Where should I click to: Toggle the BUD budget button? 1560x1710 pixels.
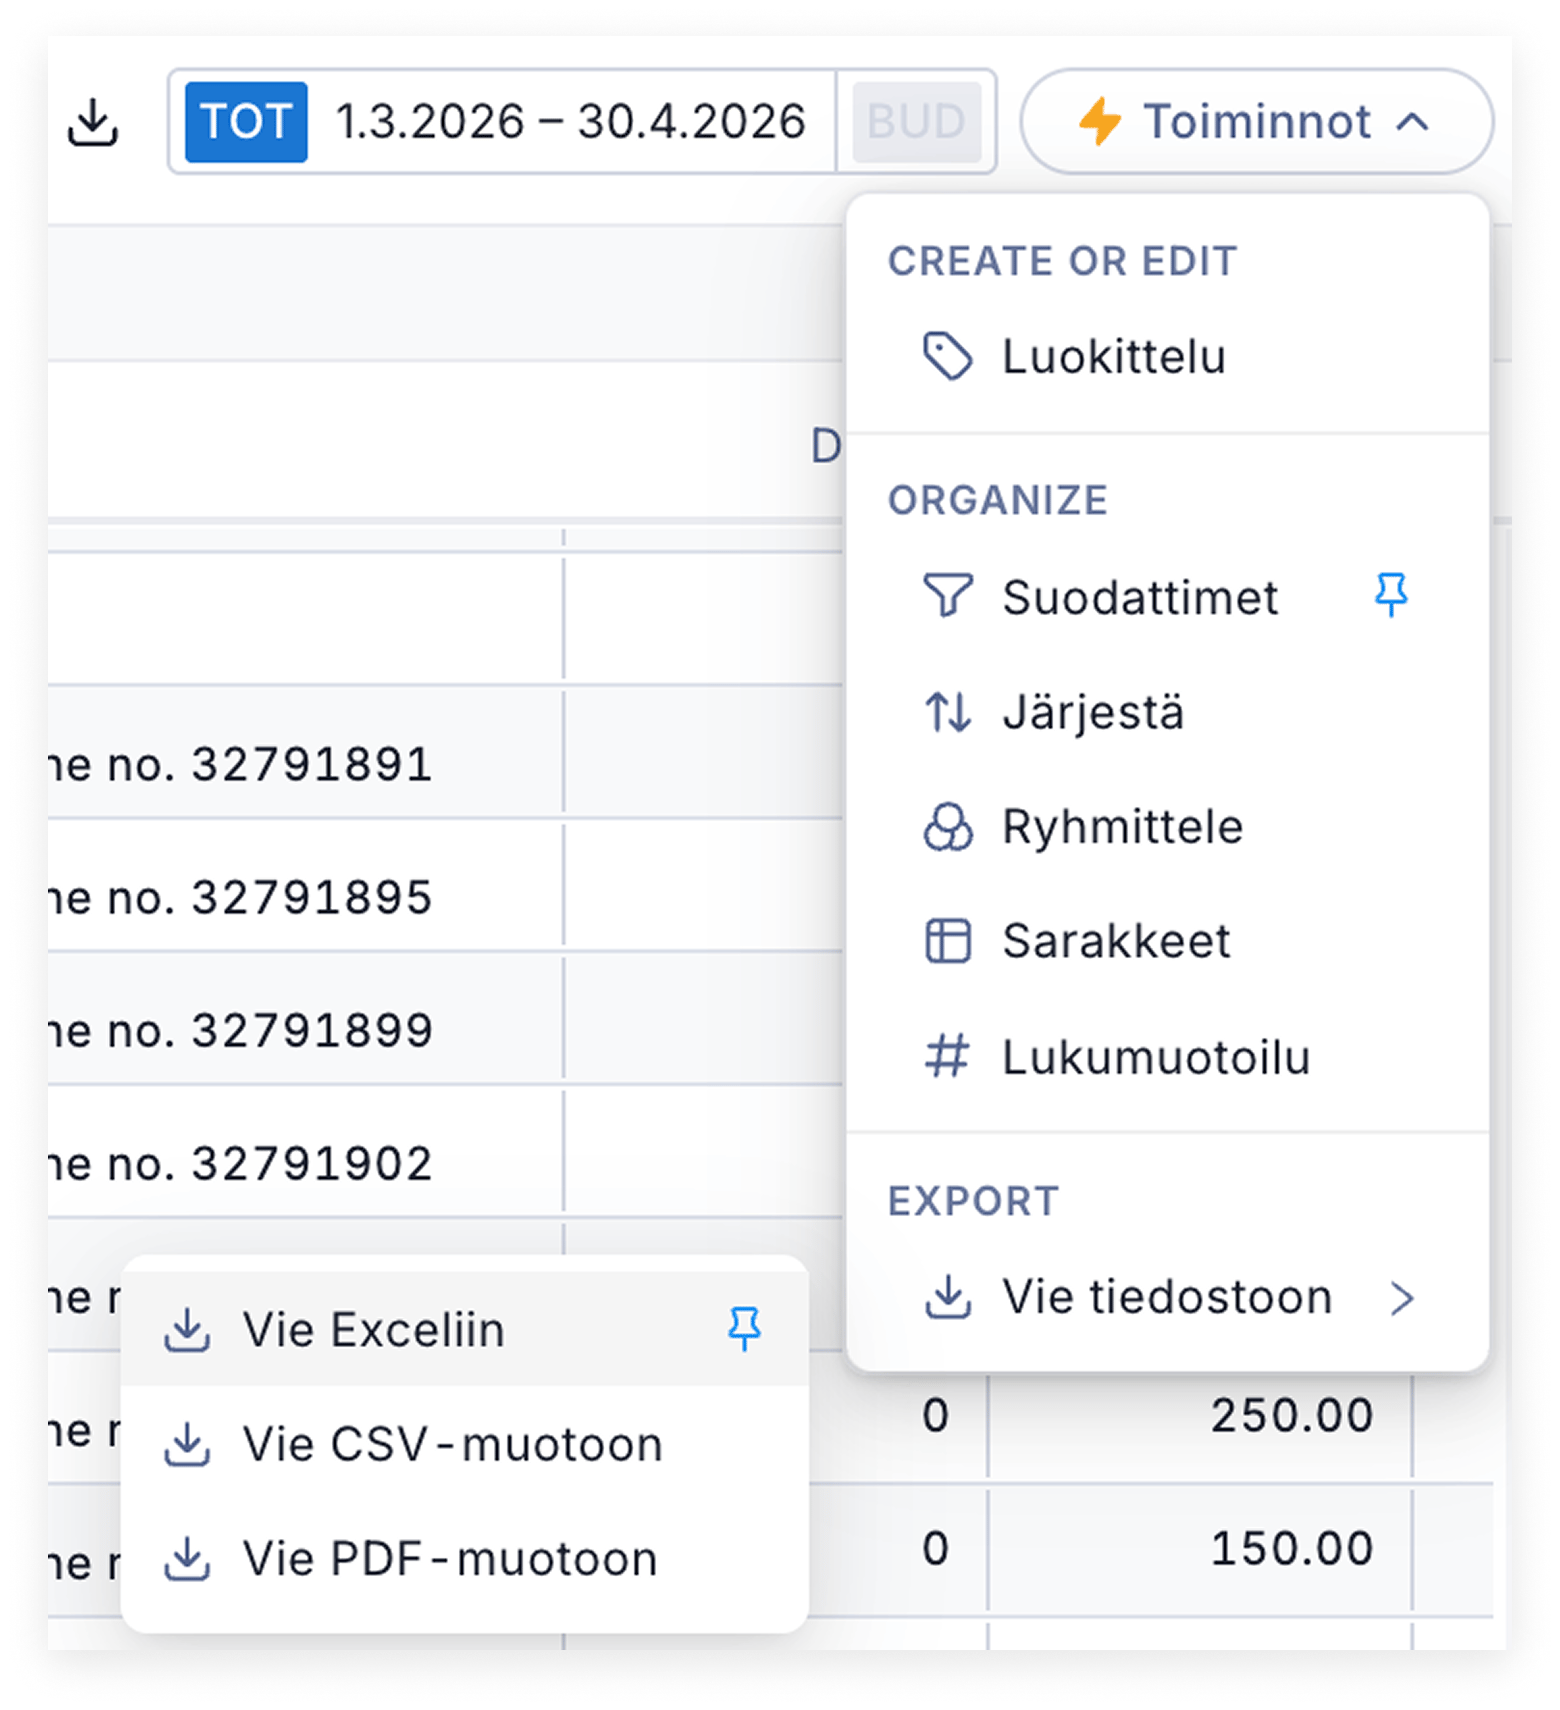pos(916,122)
